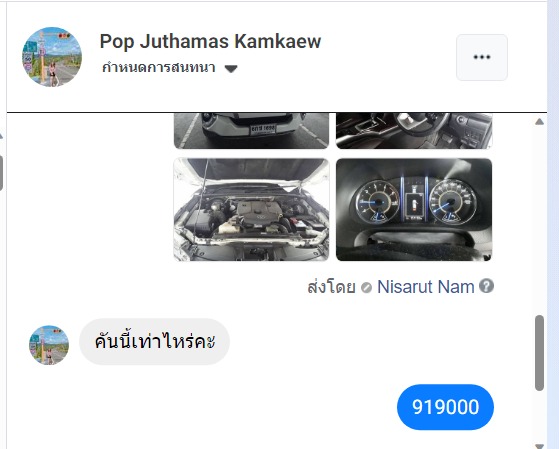Click the small badge icon before Nisarut Nam

[366, 287]
